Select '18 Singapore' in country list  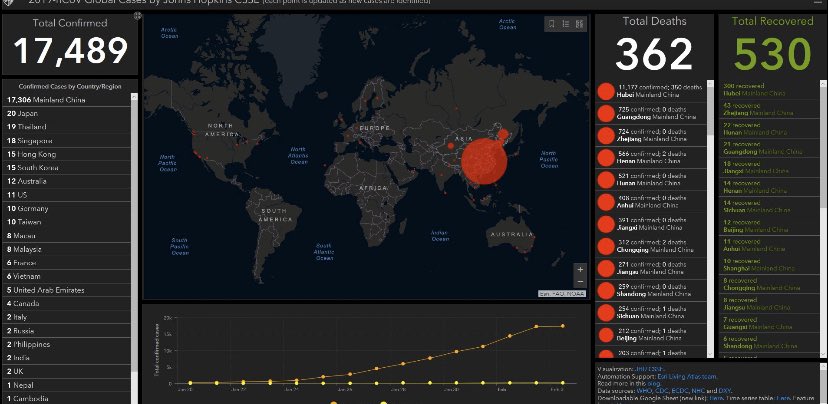(67, 140)
